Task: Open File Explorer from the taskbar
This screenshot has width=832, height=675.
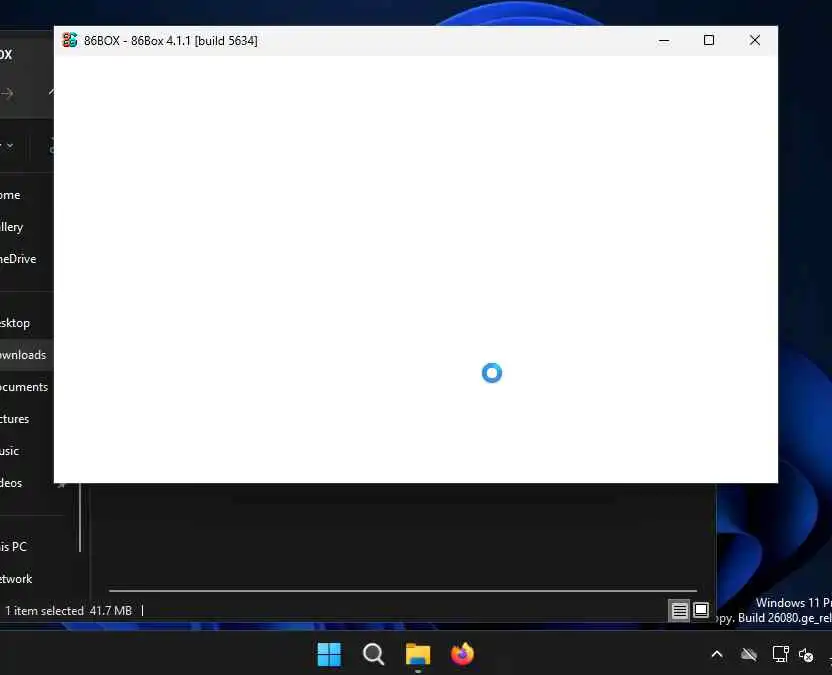Action: [418, 654]
